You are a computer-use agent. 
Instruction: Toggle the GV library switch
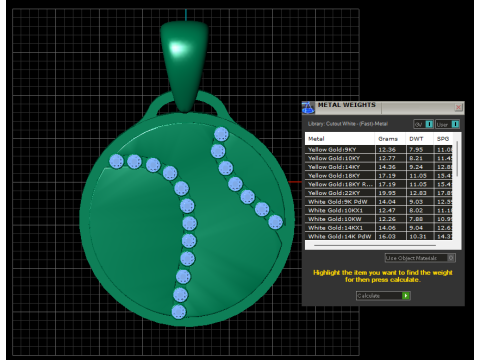coord(423,124)
